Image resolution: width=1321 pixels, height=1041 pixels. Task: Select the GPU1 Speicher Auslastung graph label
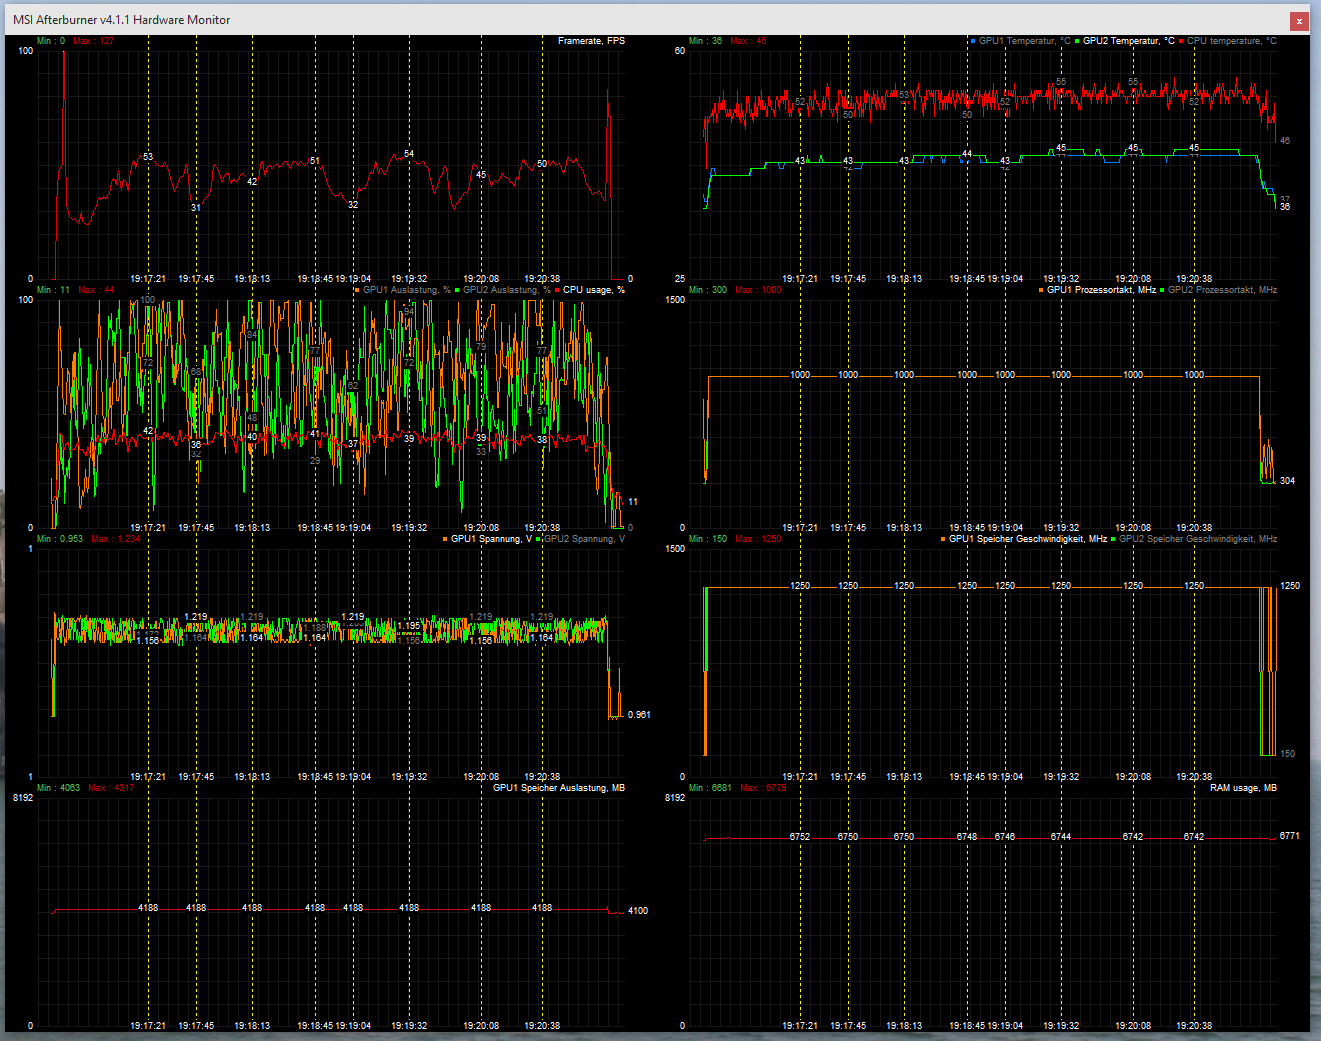pos(559,788)
